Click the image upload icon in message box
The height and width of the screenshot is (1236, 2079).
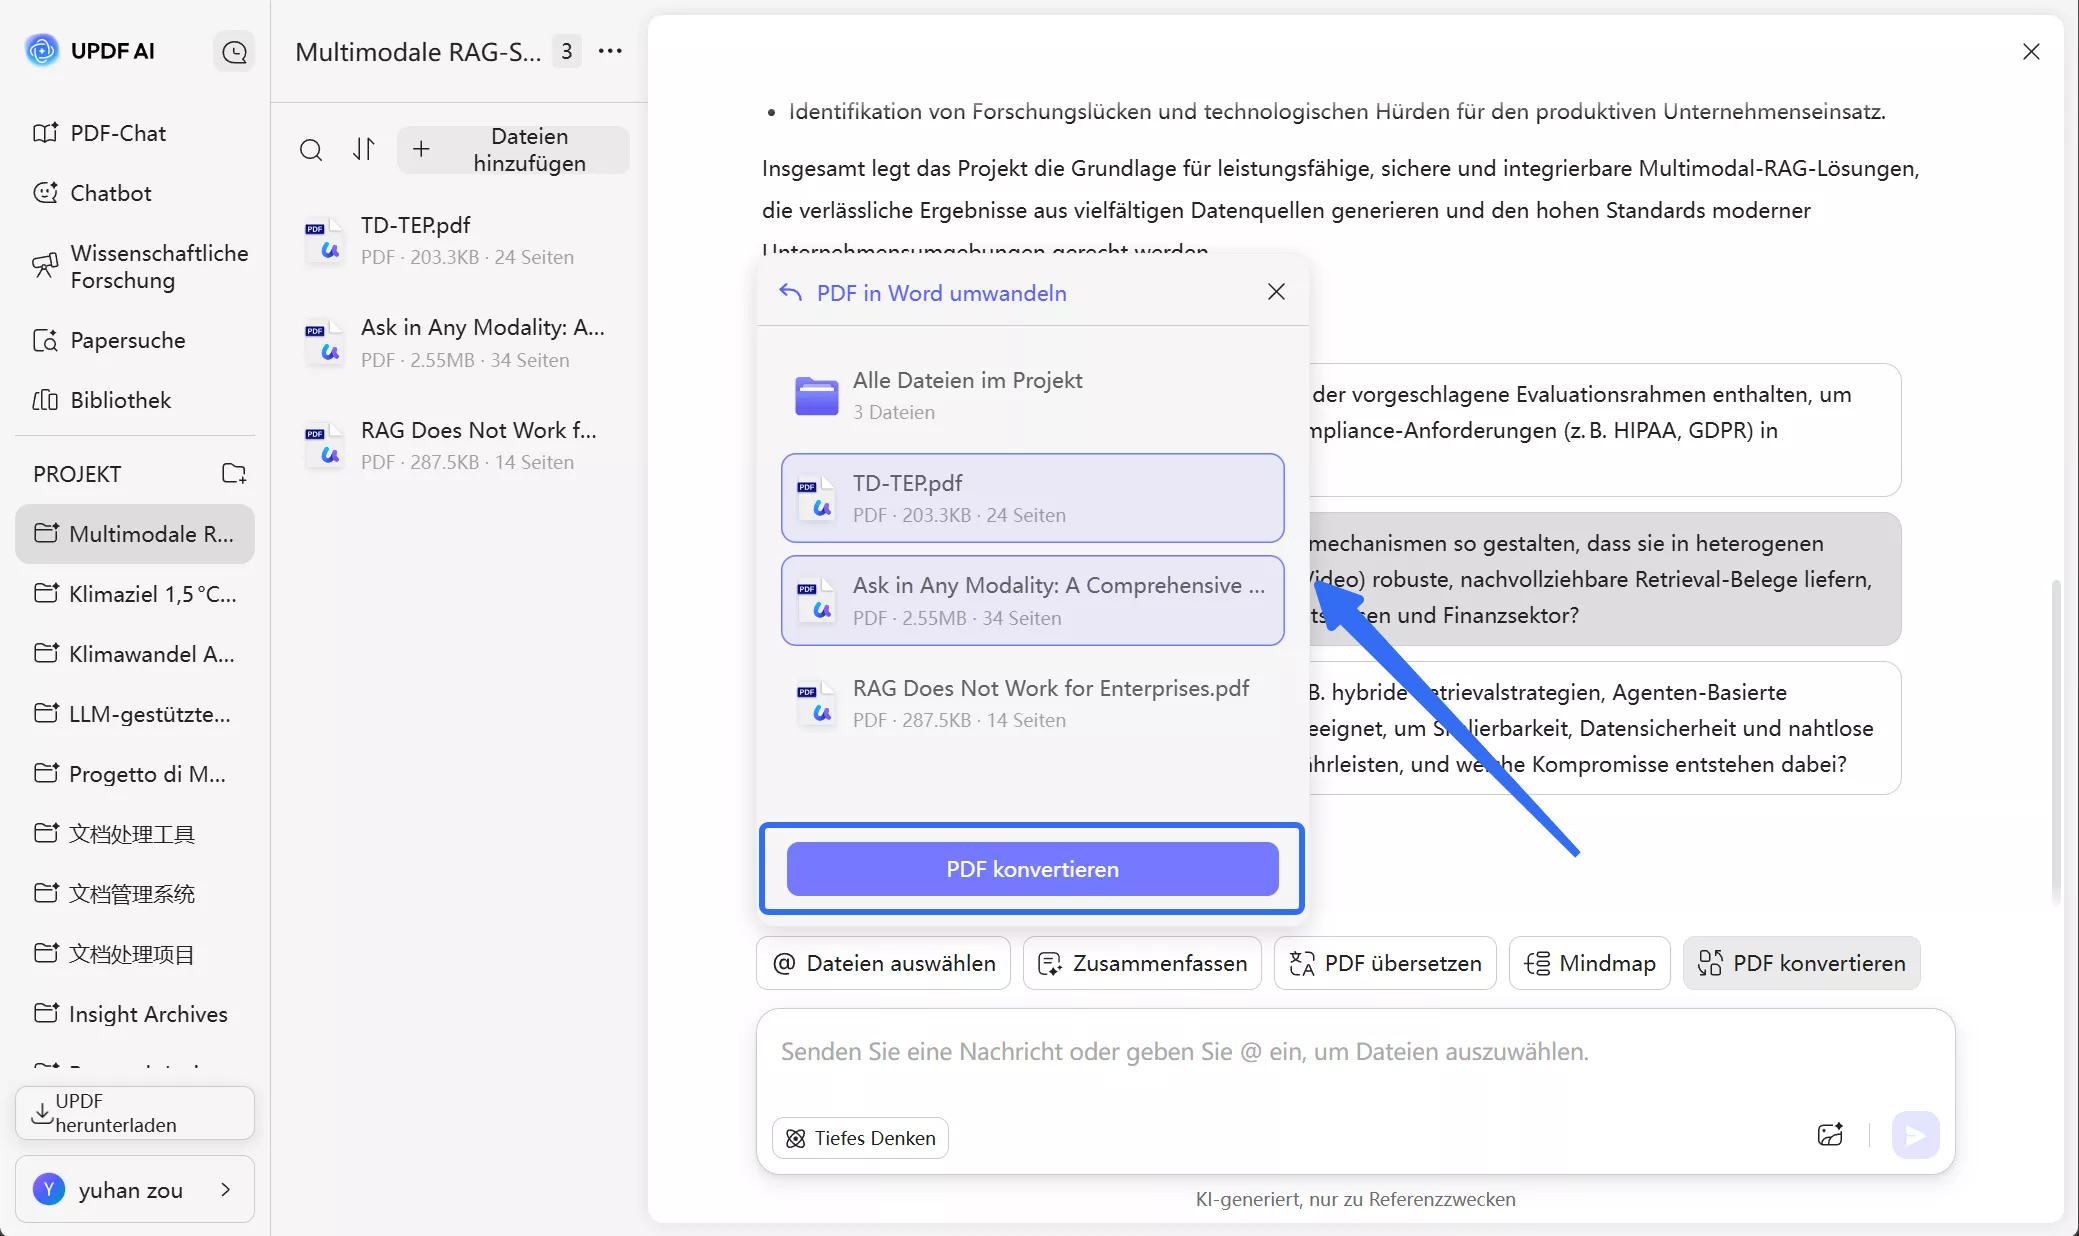tap(1830, 1135)
